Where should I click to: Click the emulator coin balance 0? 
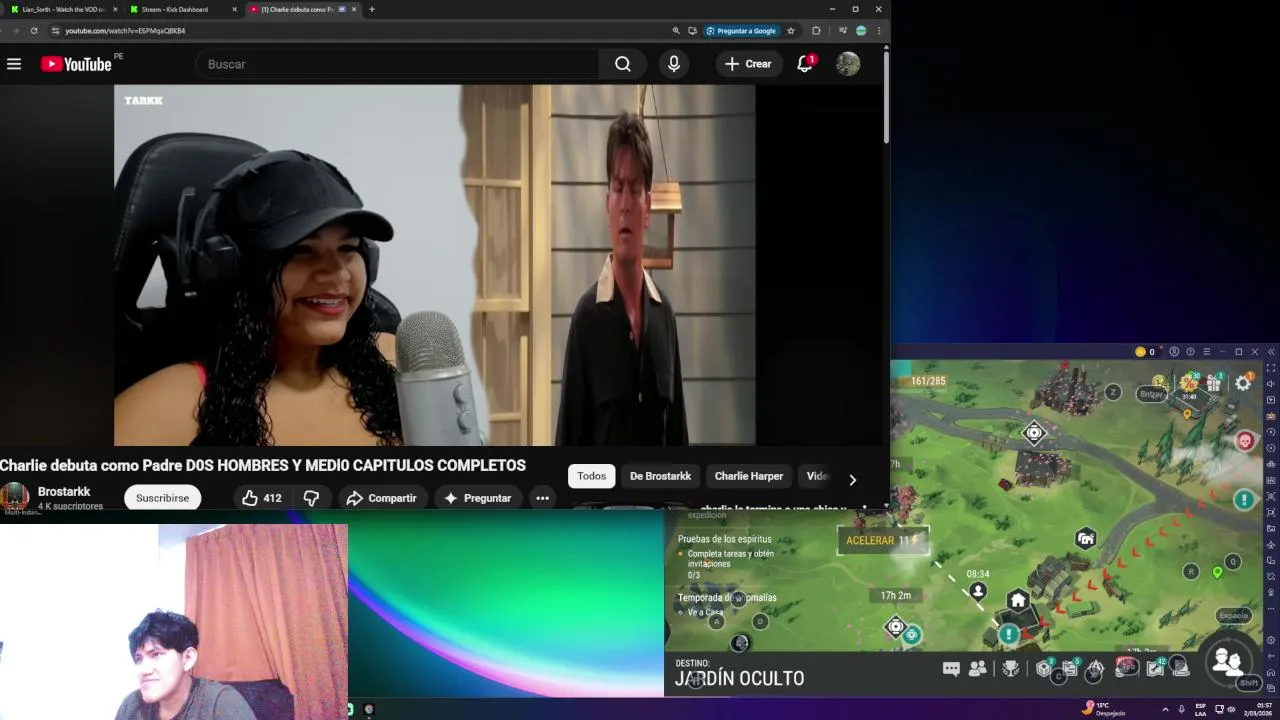pyautogui.click(x=1145, y=352)
